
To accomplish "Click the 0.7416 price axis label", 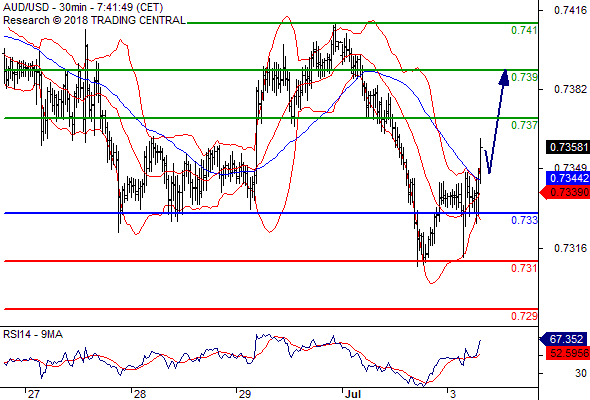I will (570, 10).
